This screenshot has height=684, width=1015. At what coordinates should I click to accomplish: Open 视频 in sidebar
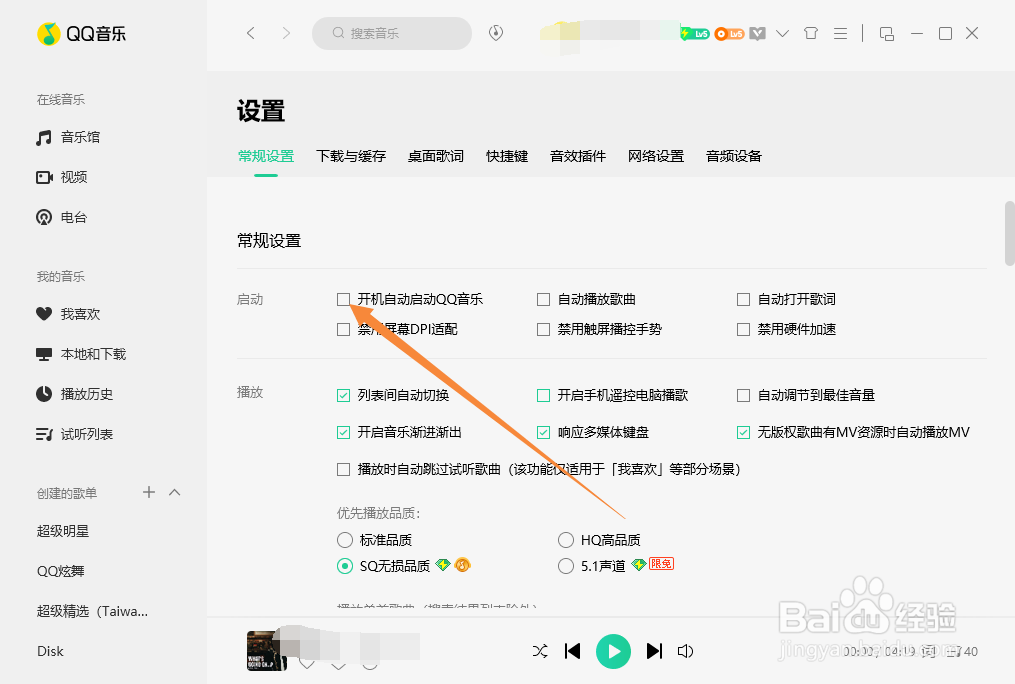coord(61,177)
